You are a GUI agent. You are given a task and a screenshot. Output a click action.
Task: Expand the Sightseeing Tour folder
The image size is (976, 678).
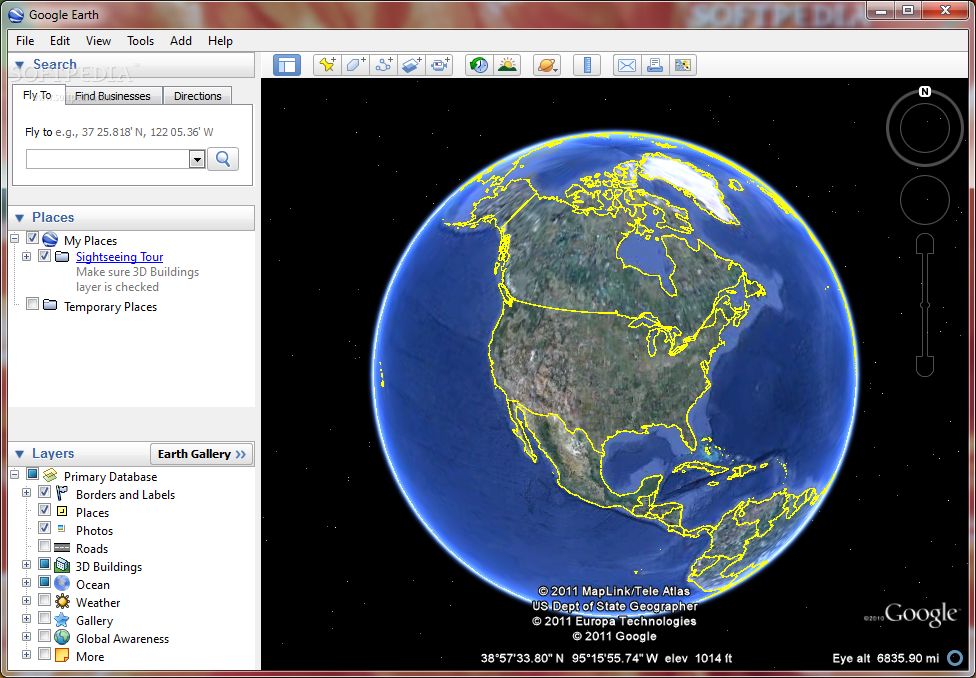click(26, 257)
